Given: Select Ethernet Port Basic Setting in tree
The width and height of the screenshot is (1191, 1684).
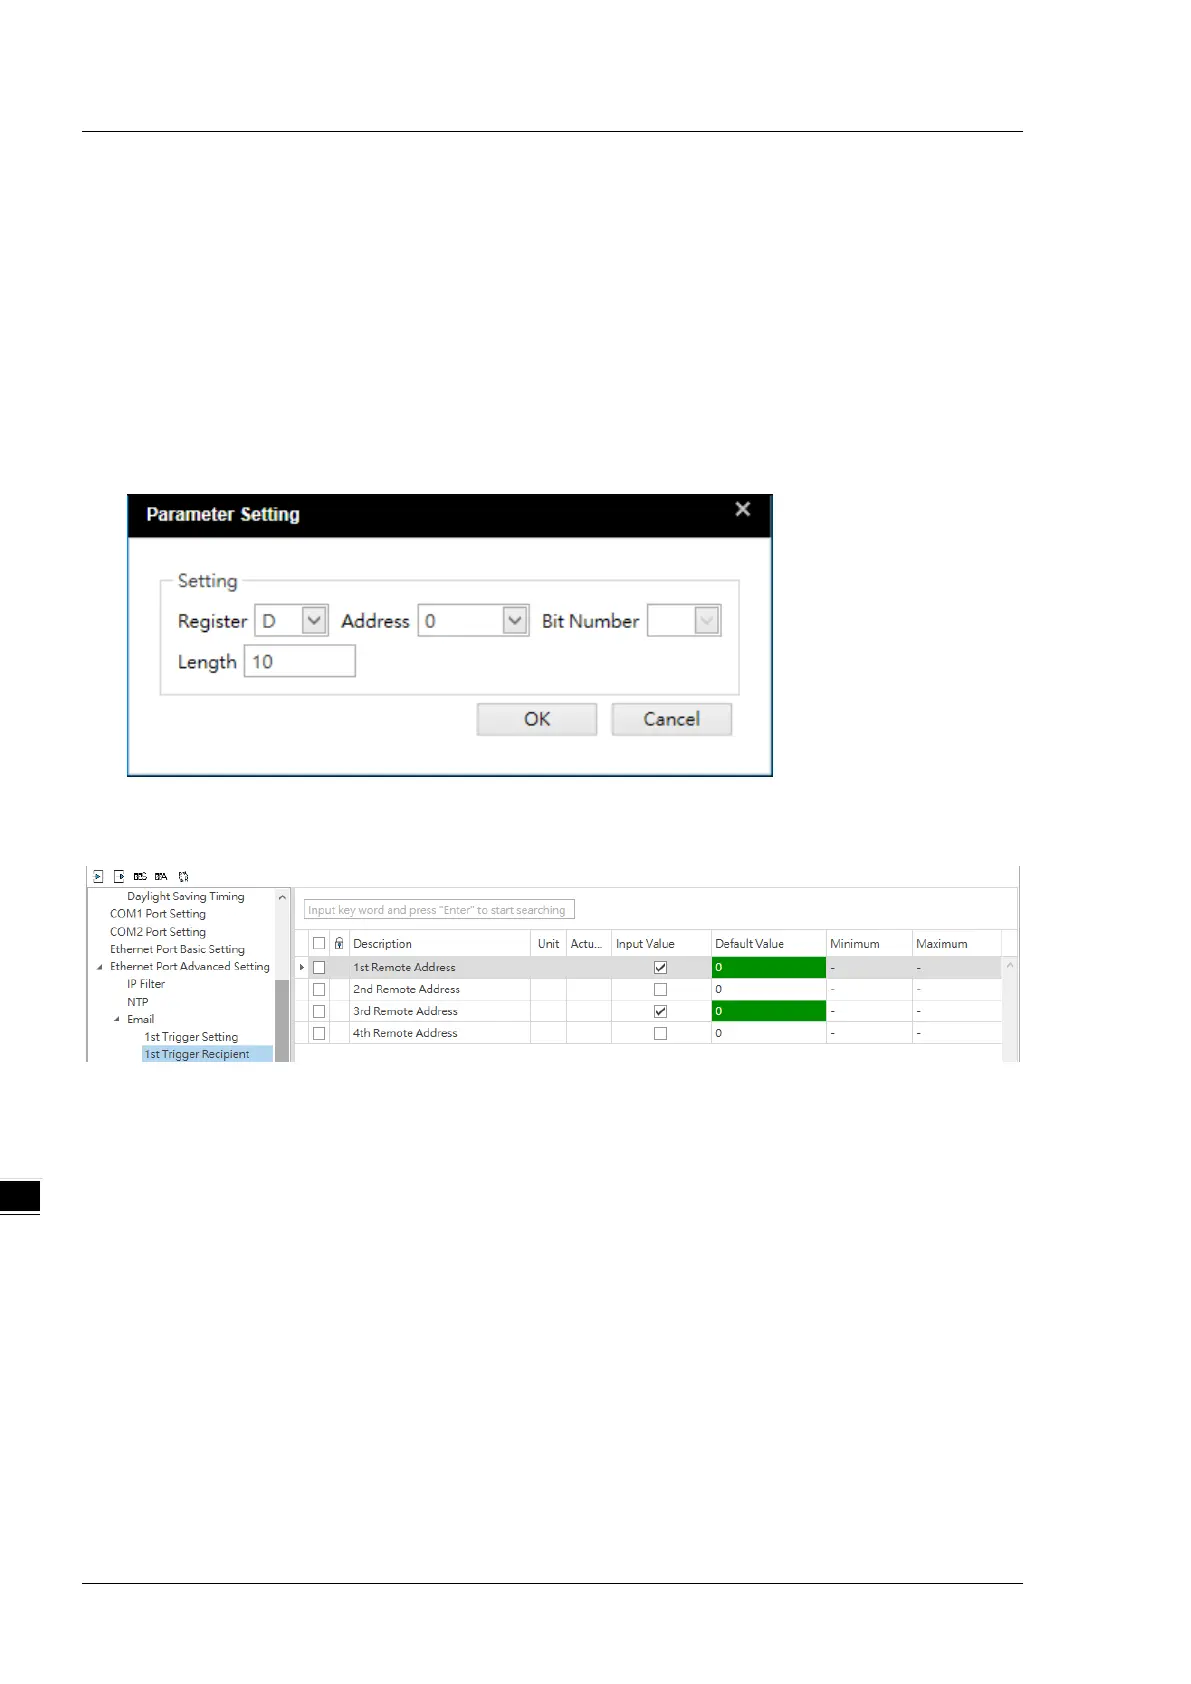Looking at the screenshot, I should click(177, 949).
